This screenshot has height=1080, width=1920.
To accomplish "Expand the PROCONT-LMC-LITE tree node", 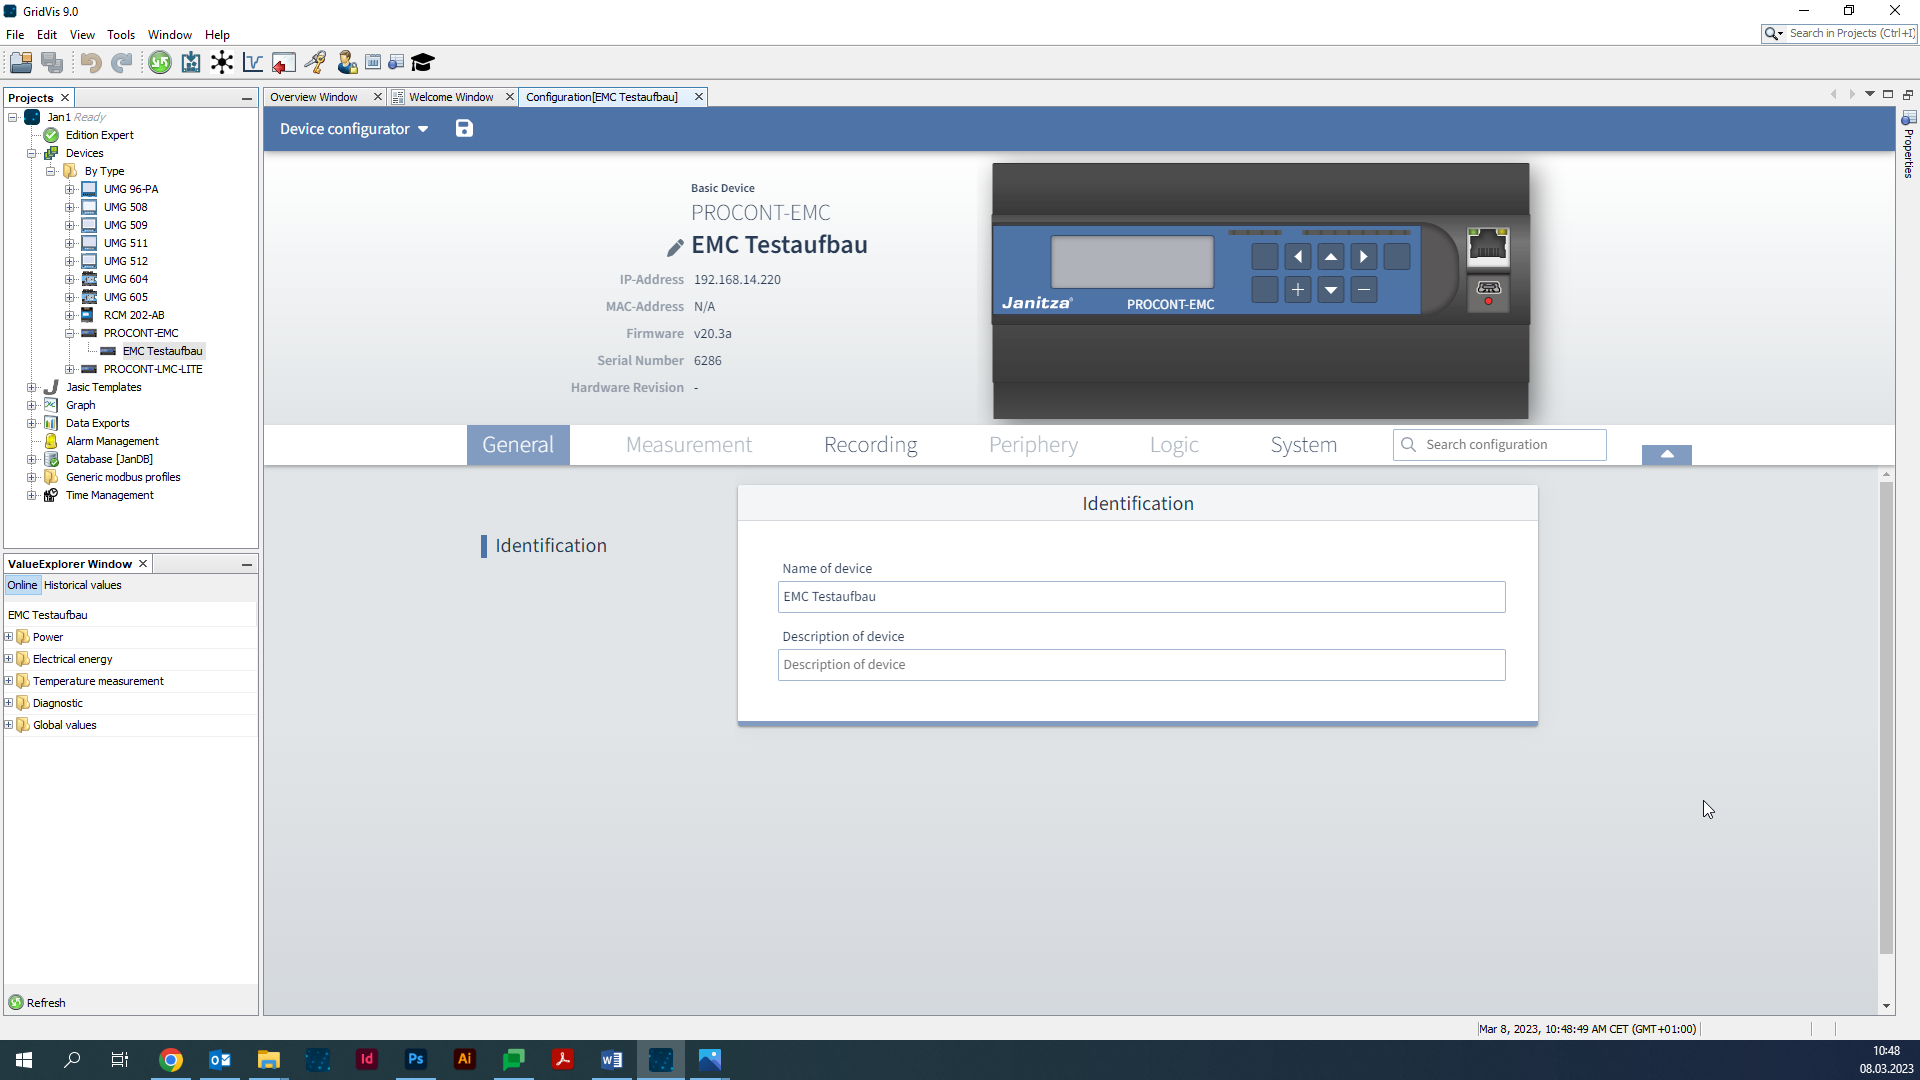I will click(x=70, y=369).
